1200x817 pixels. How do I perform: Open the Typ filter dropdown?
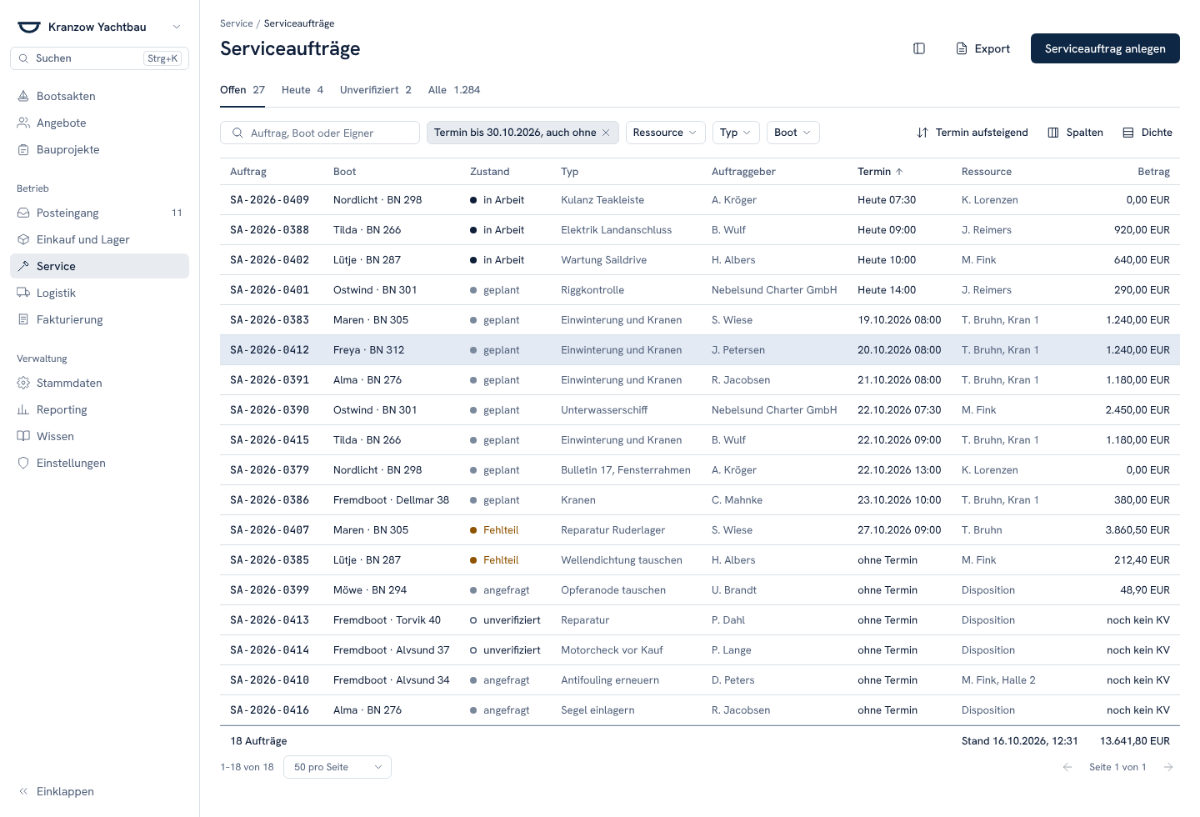click(736, 133)
